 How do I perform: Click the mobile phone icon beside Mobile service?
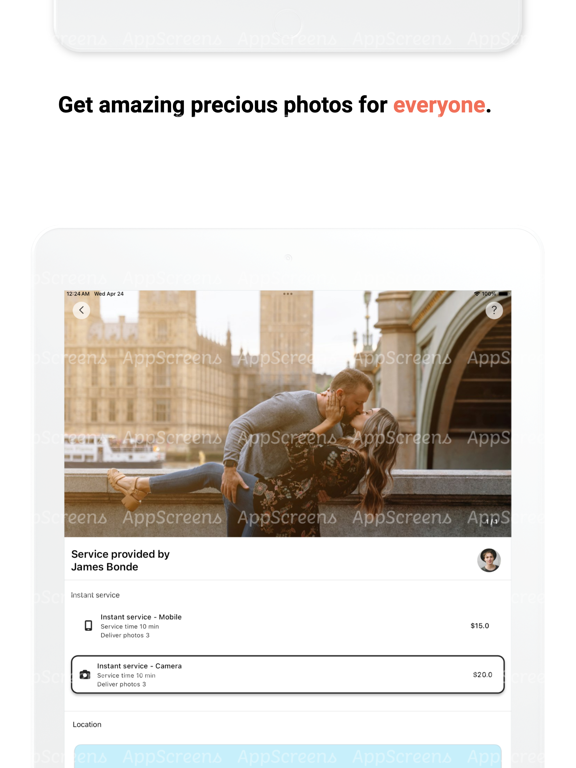point(88,625)
